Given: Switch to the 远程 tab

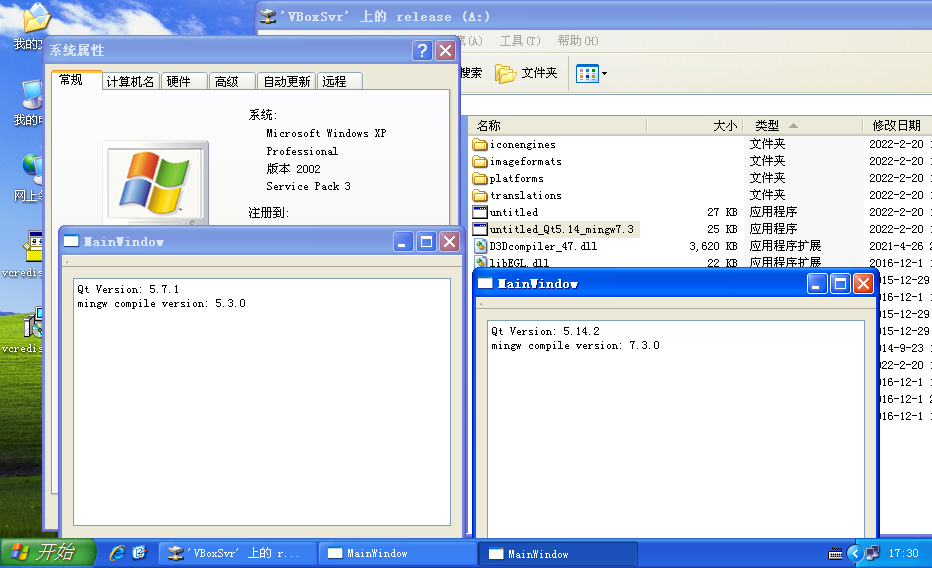Looking at the screenshot, I should (x=340, y=81).
